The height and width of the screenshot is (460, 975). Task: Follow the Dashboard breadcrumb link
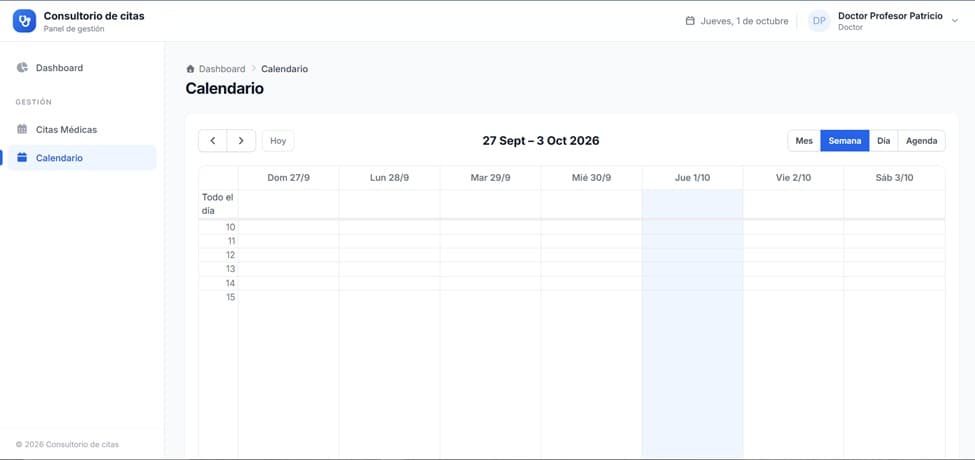coord(222,69)
